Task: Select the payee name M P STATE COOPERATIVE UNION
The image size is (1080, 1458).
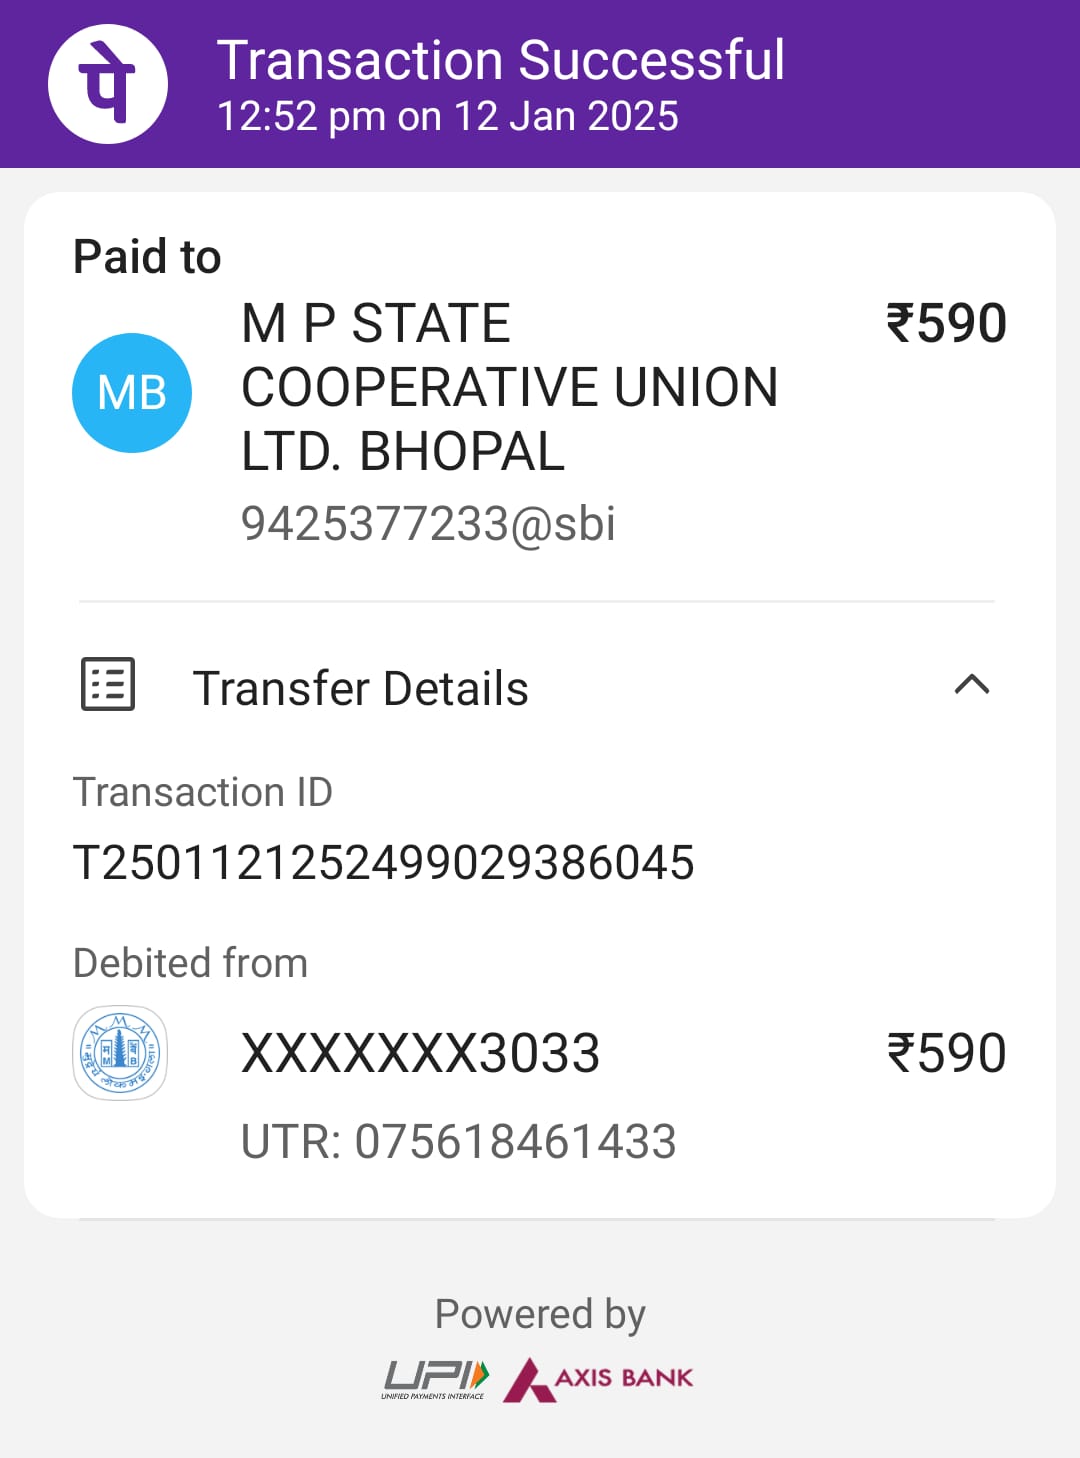Action: coord(510,388)
